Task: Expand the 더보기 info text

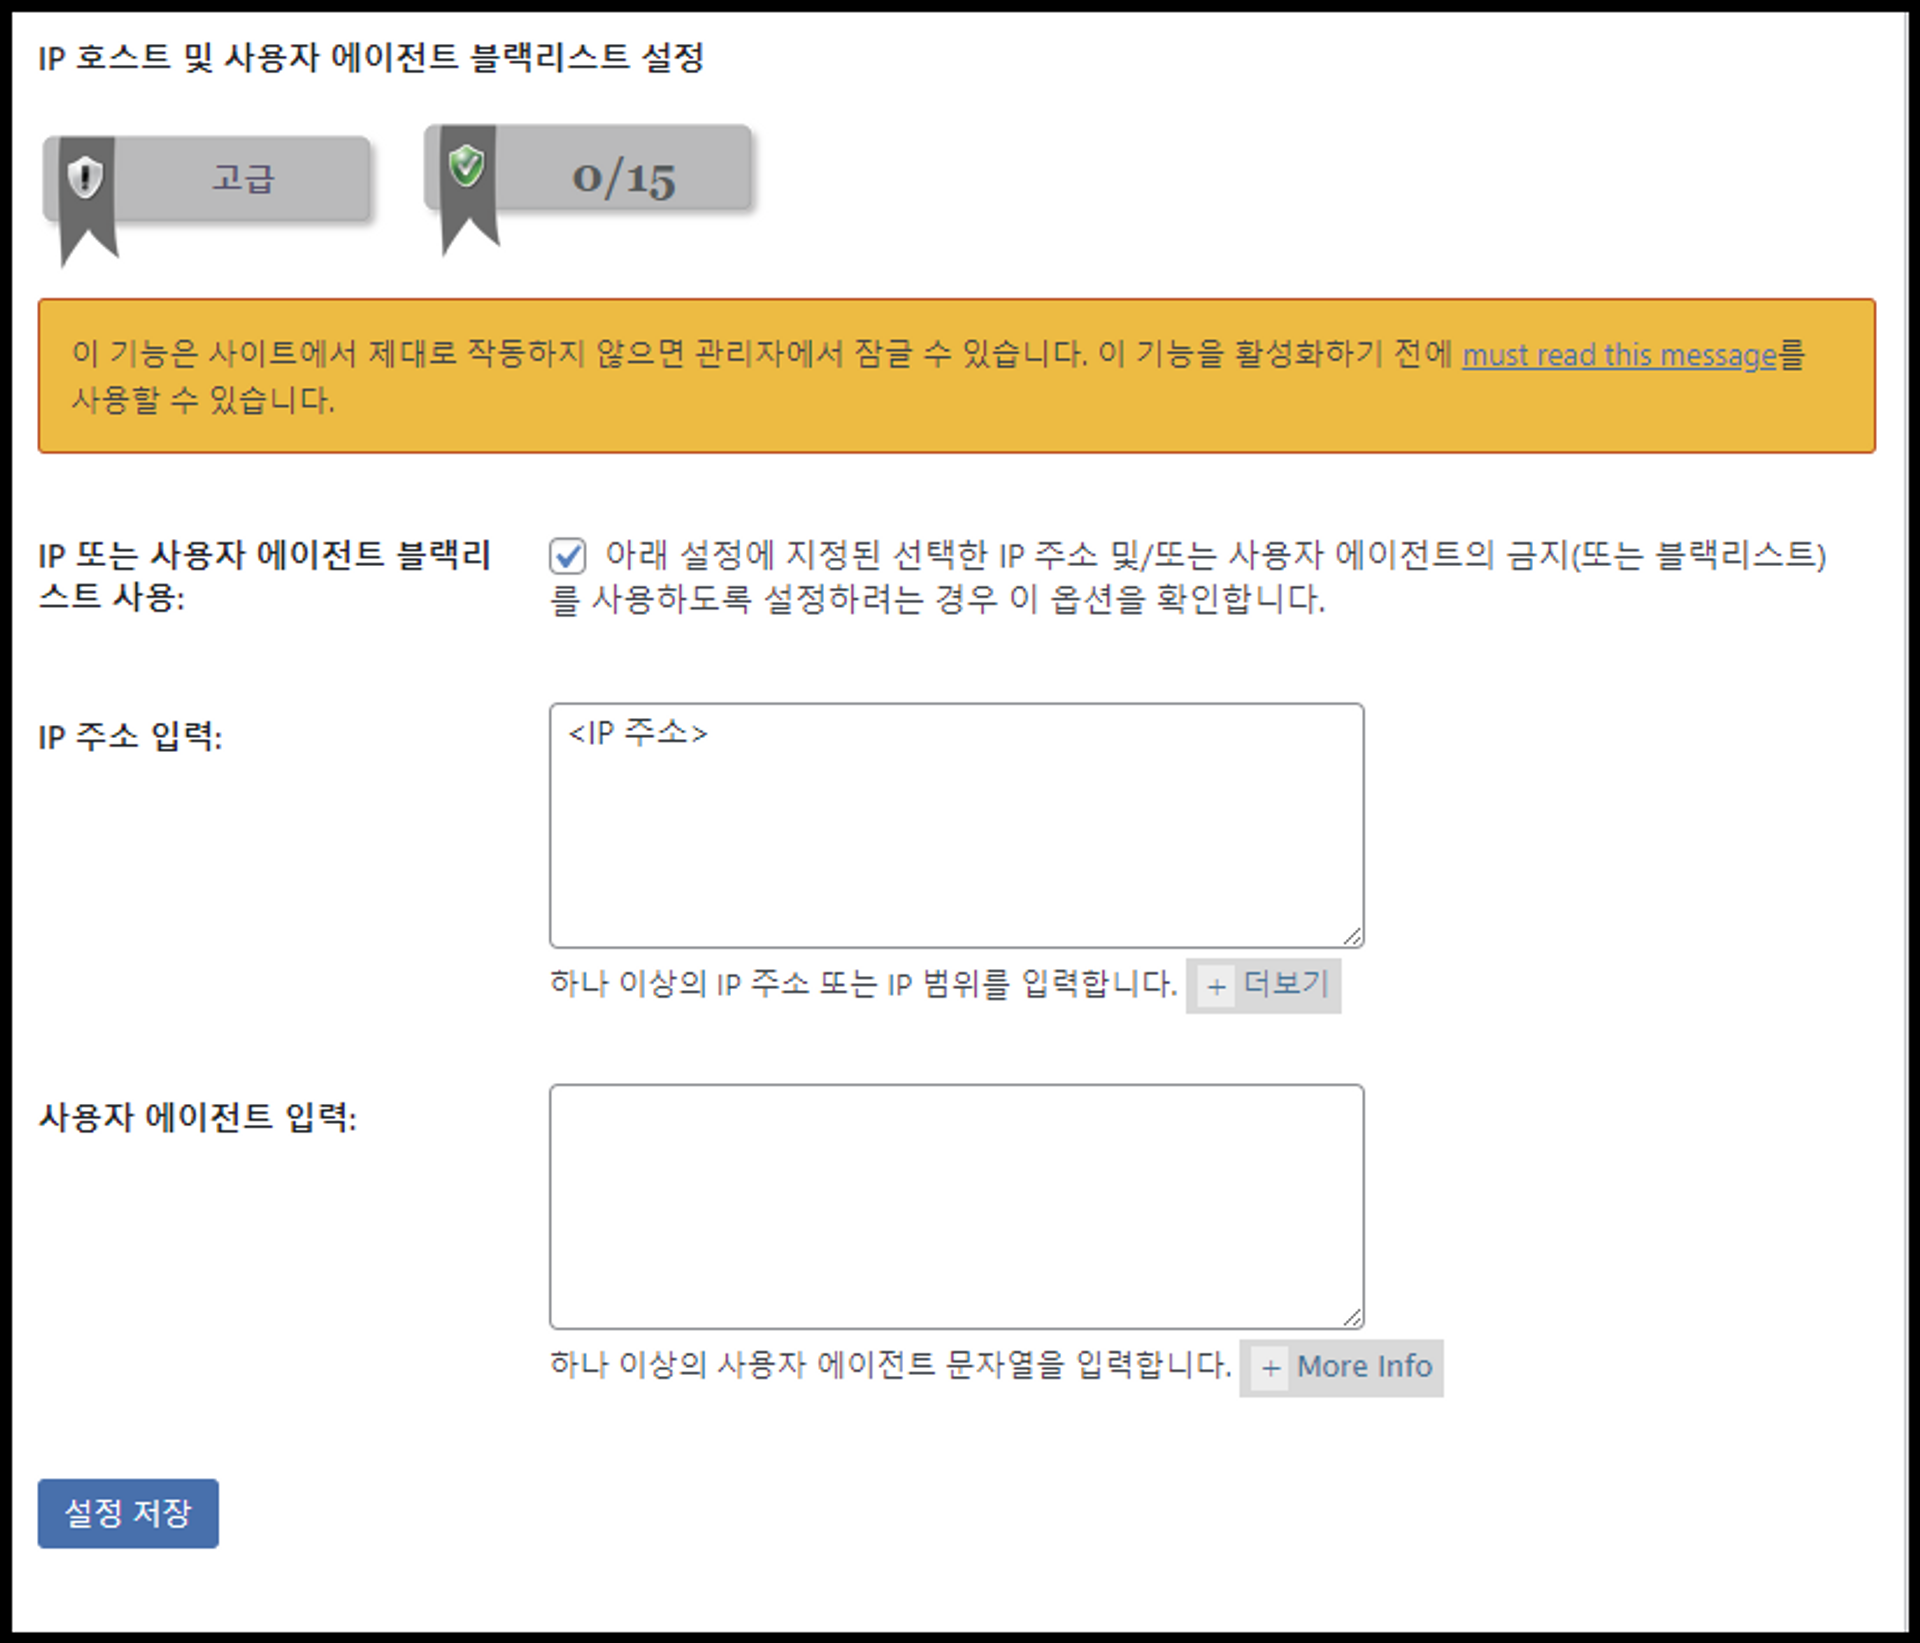Action: pos(1285,984)
